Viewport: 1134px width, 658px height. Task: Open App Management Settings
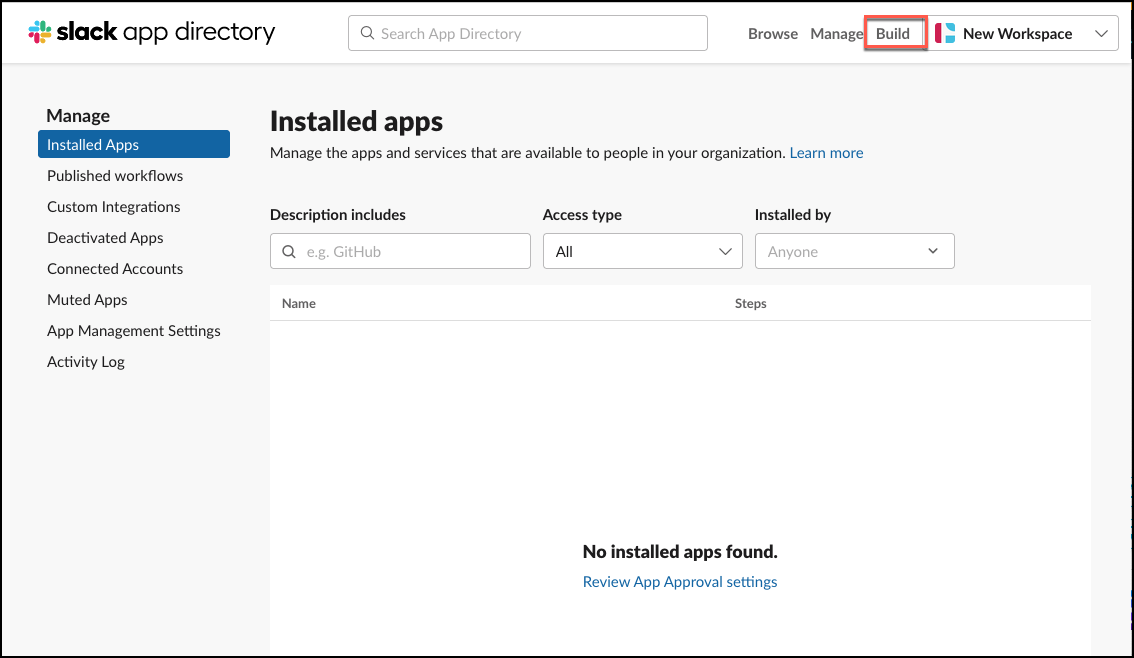pyautogui.click(x=134, y=330)
